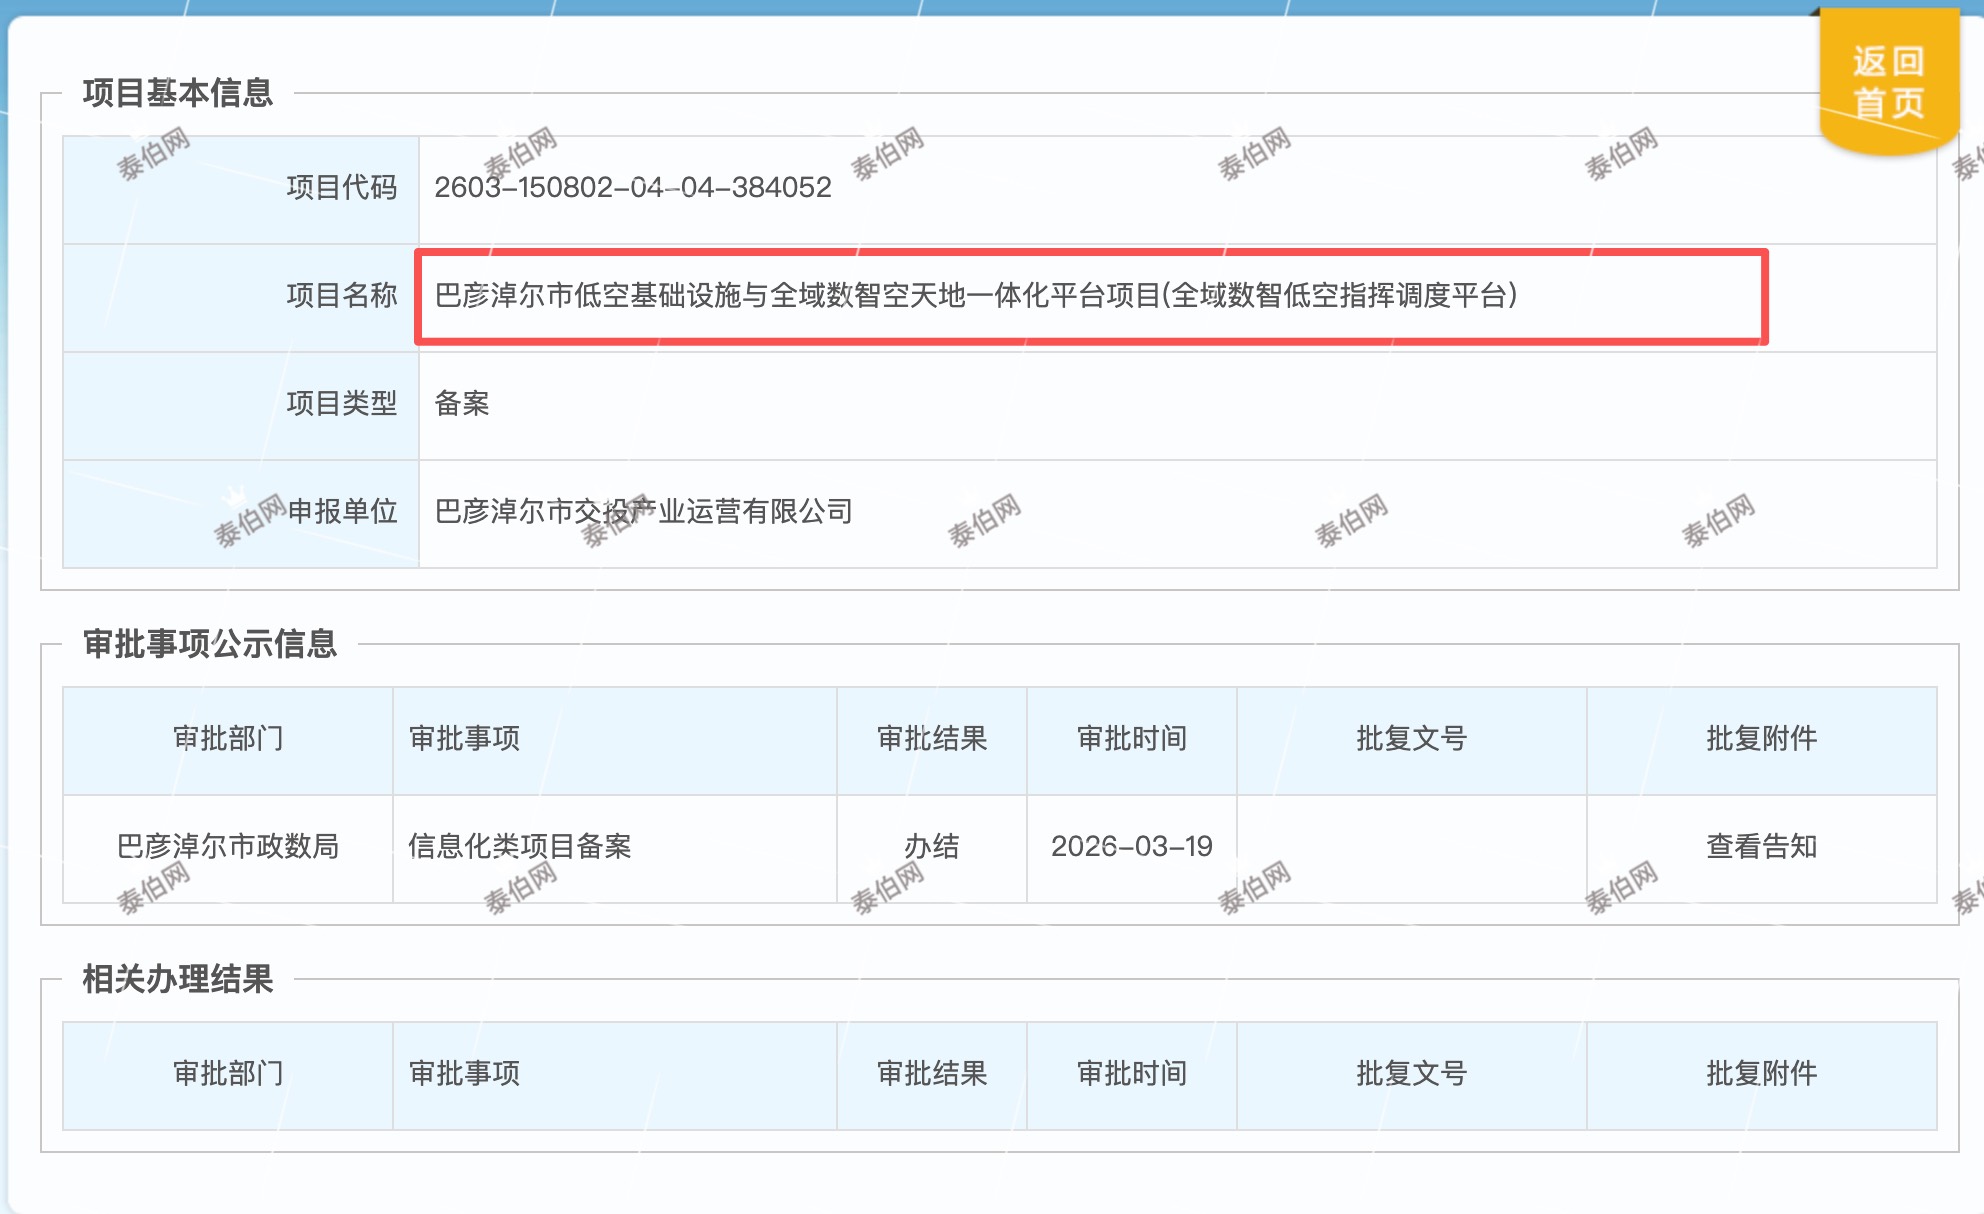Click the 信息化类项目备案 approval item
1984x1214 pixels.
pos(519,847)
